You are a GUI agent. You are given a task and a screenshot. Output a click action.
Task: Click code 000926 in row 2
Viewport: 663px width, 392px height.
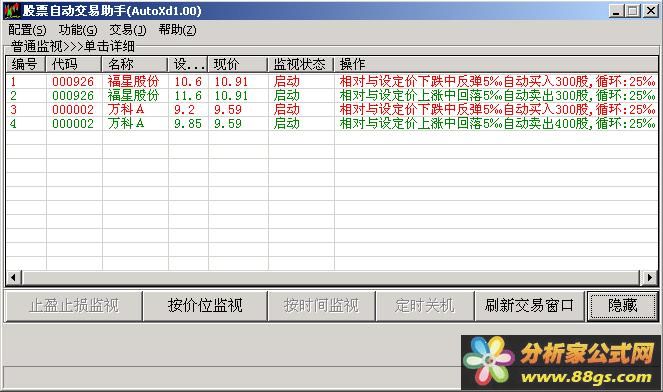73,96
